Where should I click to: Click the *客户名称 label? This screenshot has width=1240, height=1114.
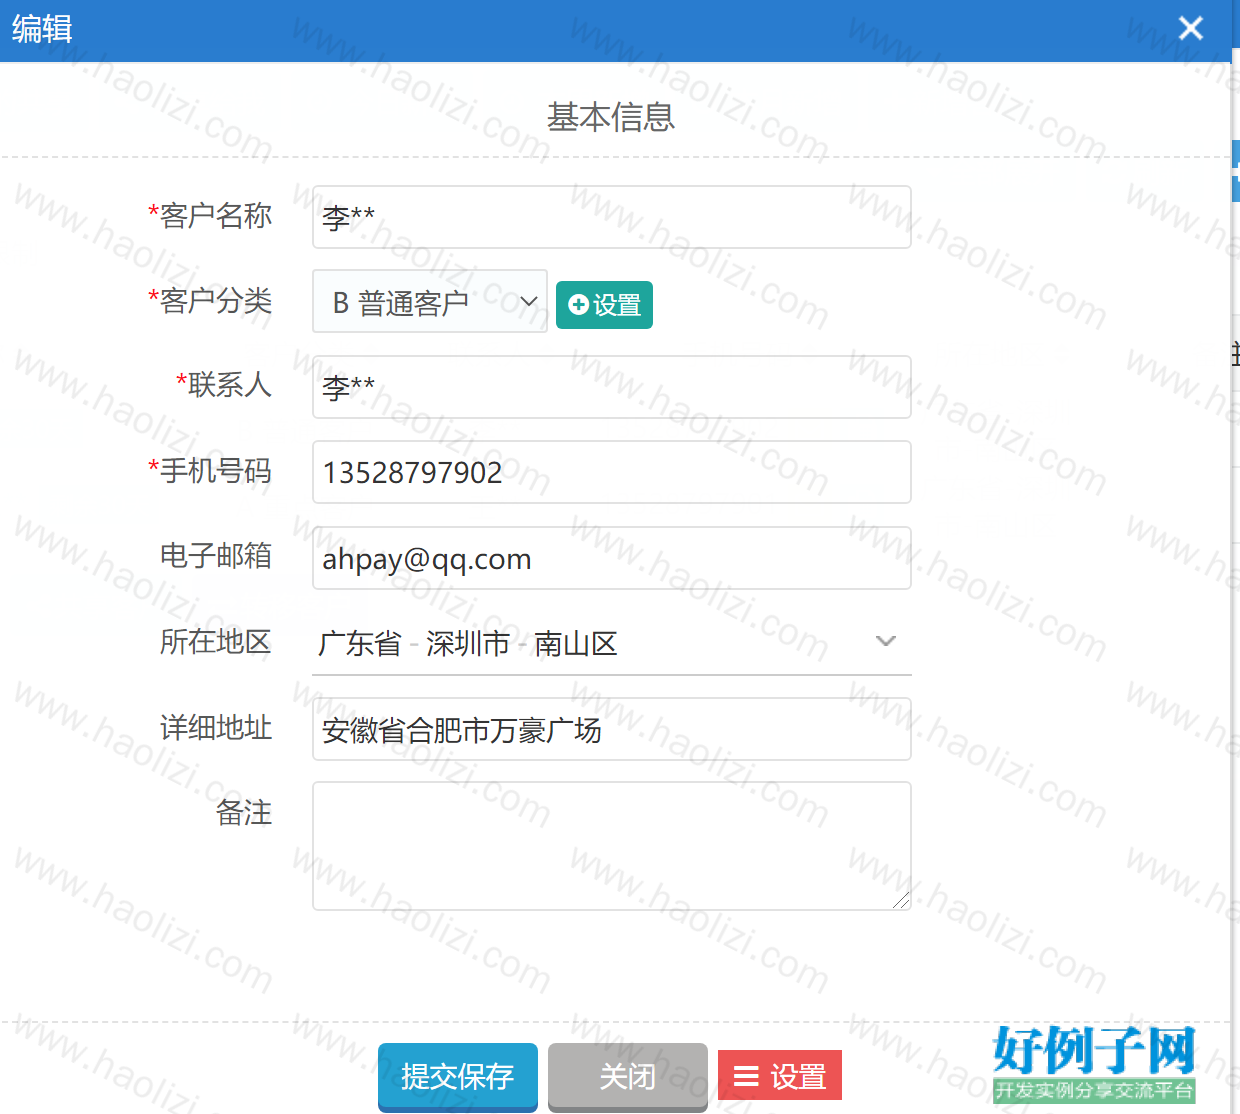click(x=210, y=215)
